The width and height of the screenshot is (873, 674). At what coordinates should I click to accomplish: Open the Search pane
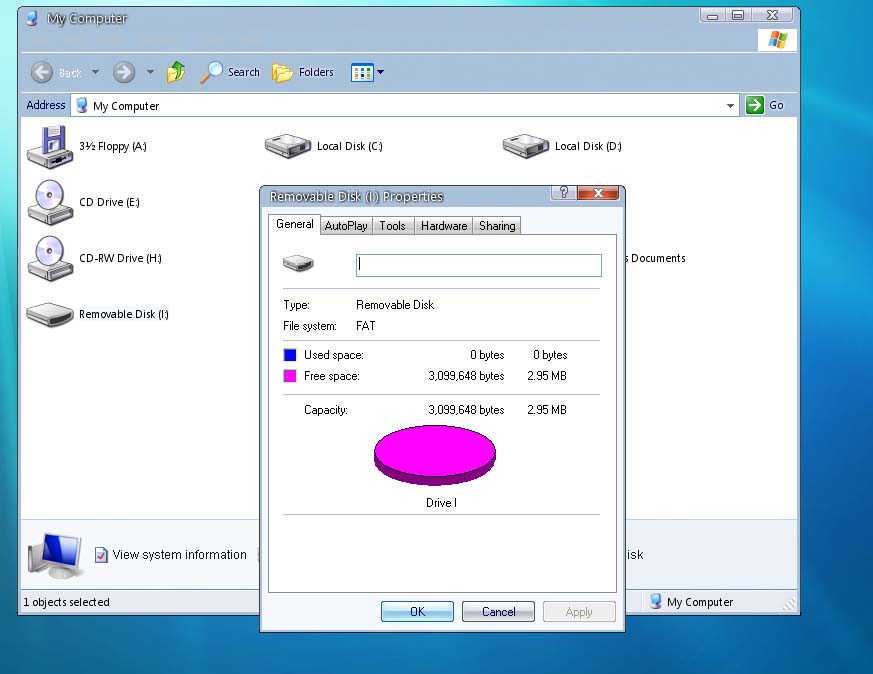[230, 72]
